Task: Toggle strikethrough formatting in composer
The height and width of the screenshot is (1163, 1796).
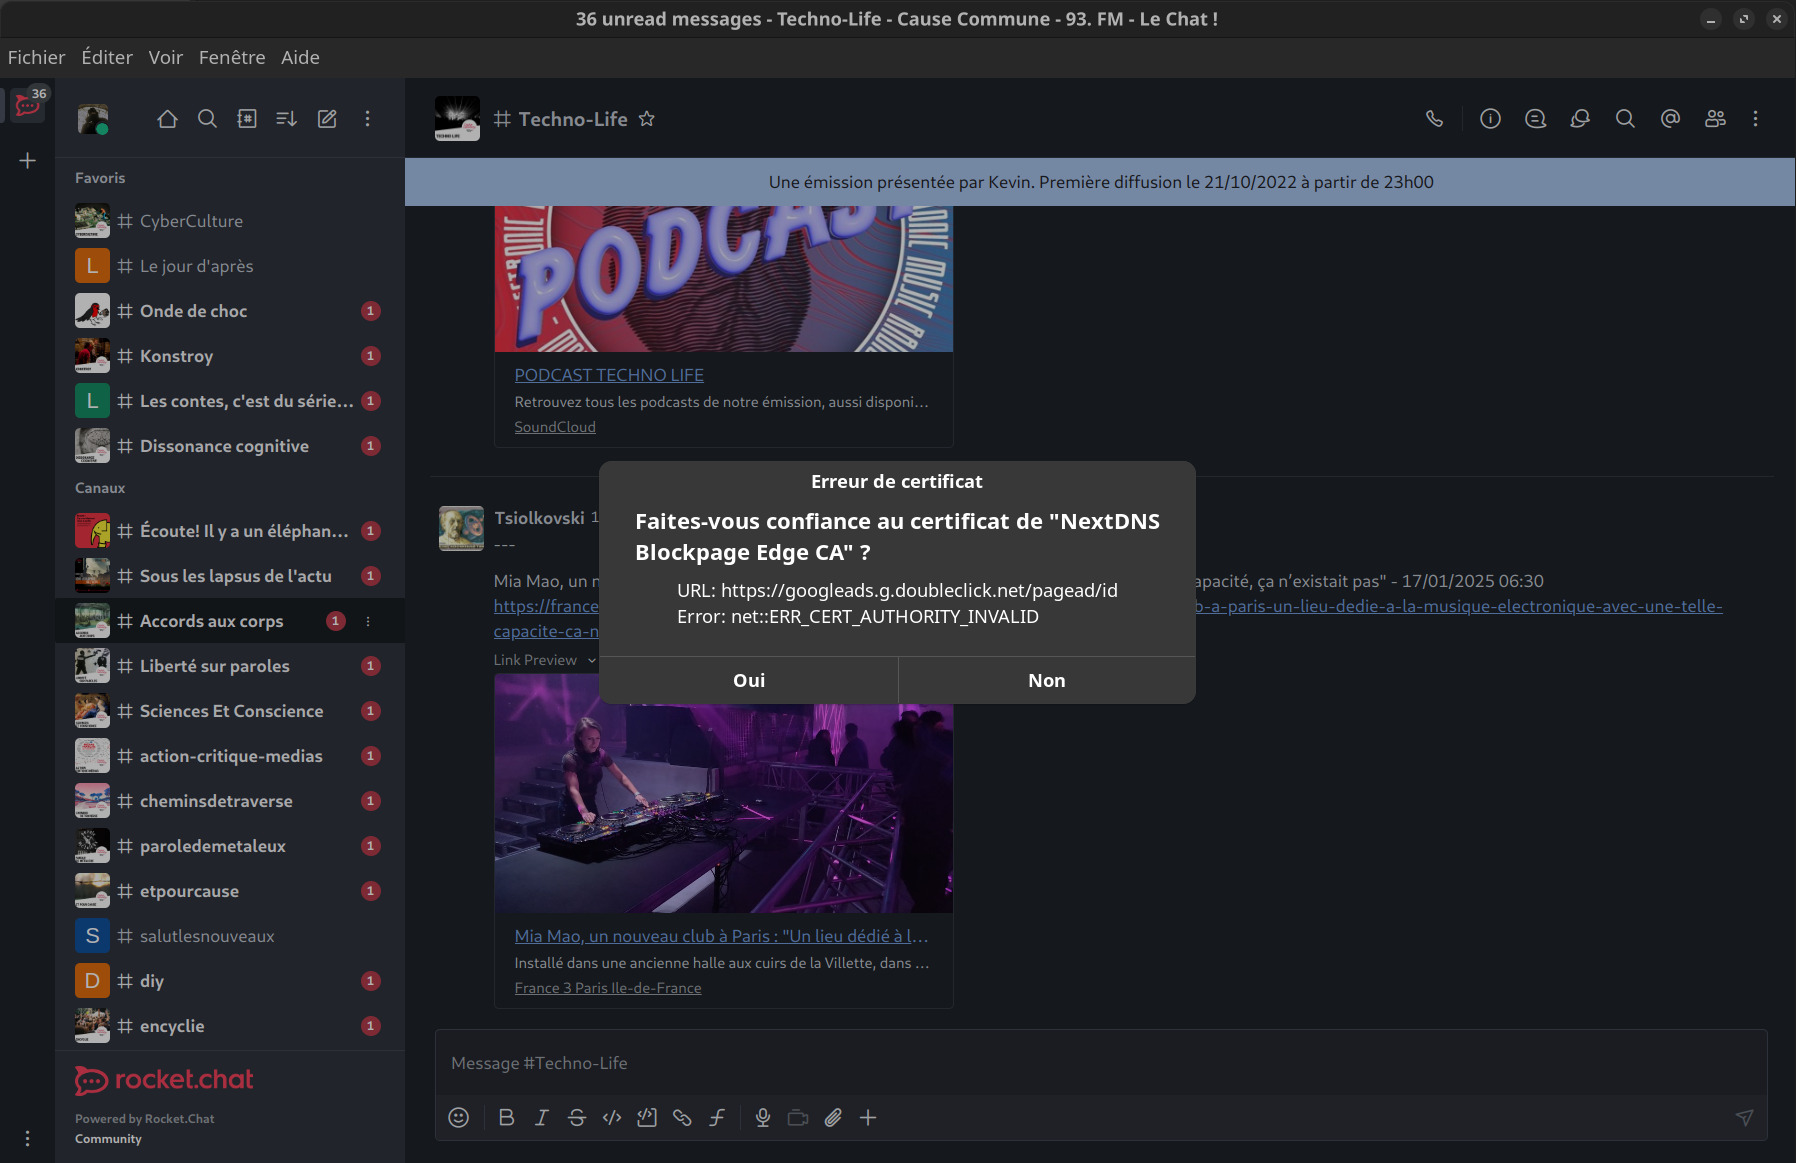Action: pos(577,1118)
